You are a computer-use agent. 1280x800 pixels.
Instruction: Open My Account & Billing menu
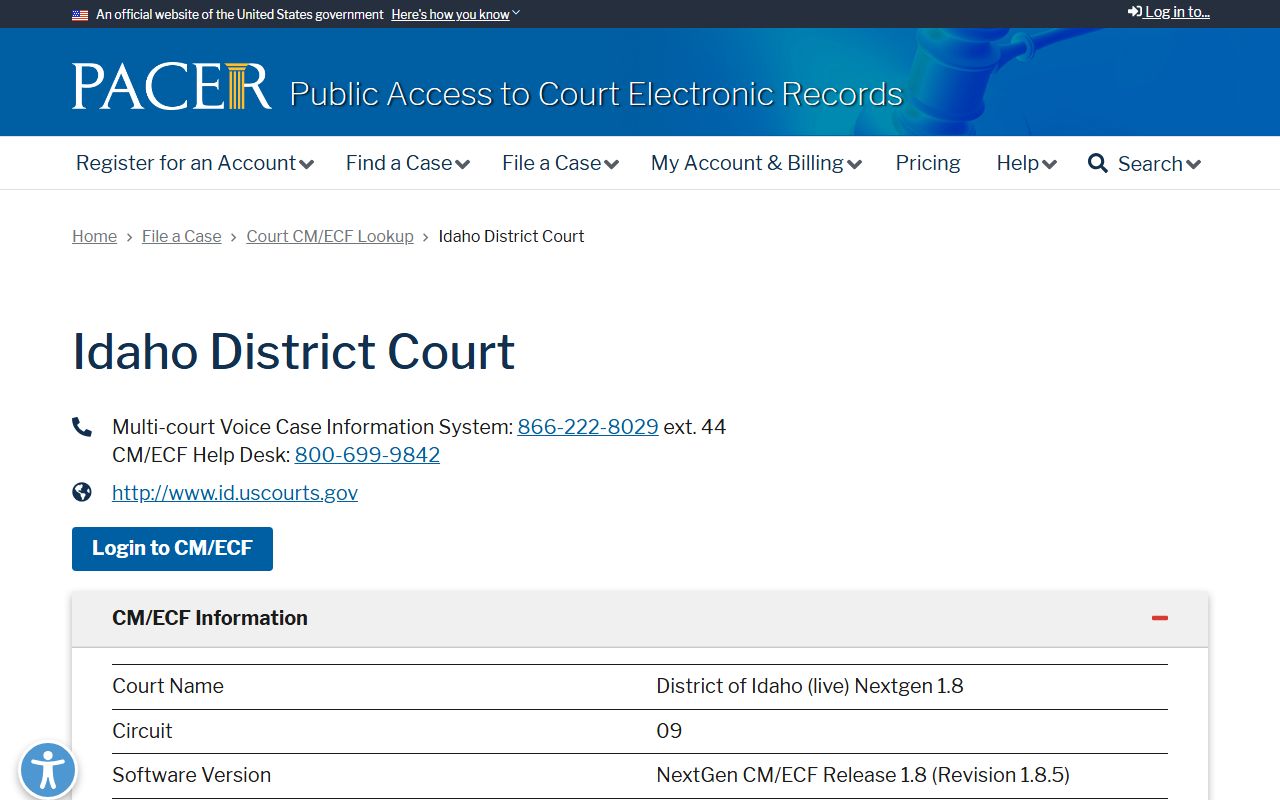point(757,163)
